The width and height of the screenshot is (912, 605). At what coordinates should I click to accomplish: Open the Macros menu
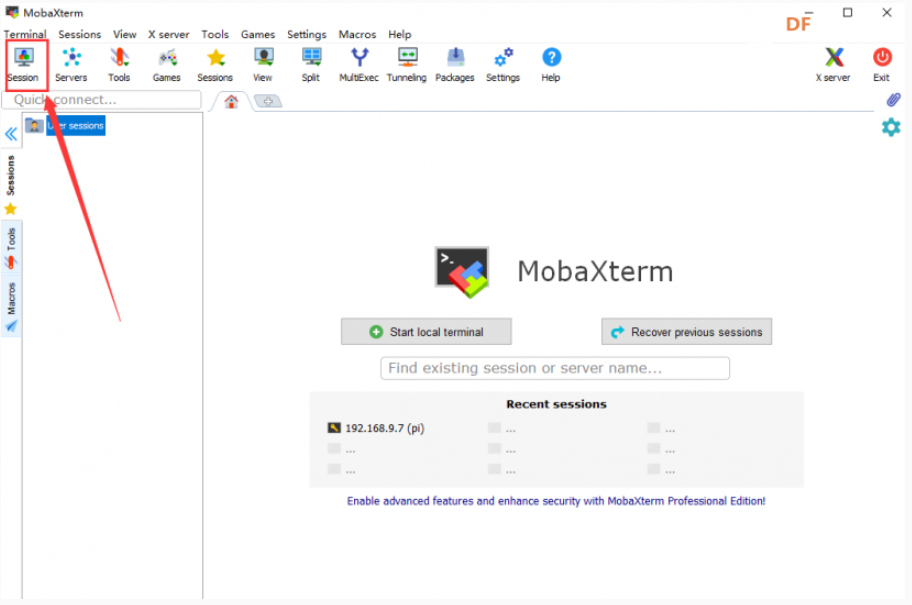(357, 34)
